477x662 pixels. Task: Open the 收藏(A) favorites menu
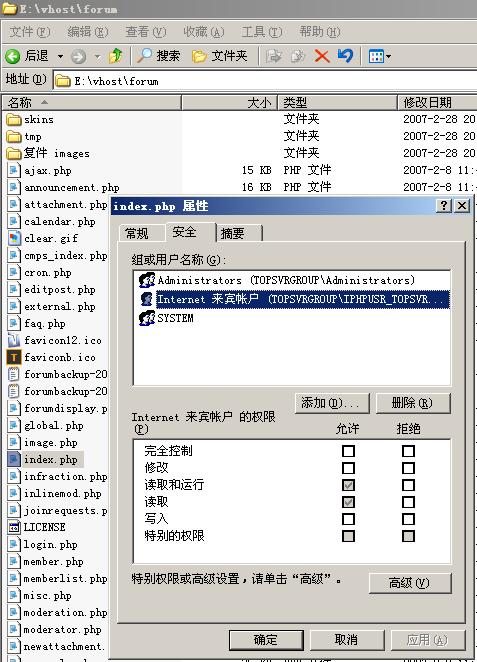[203, 32]
